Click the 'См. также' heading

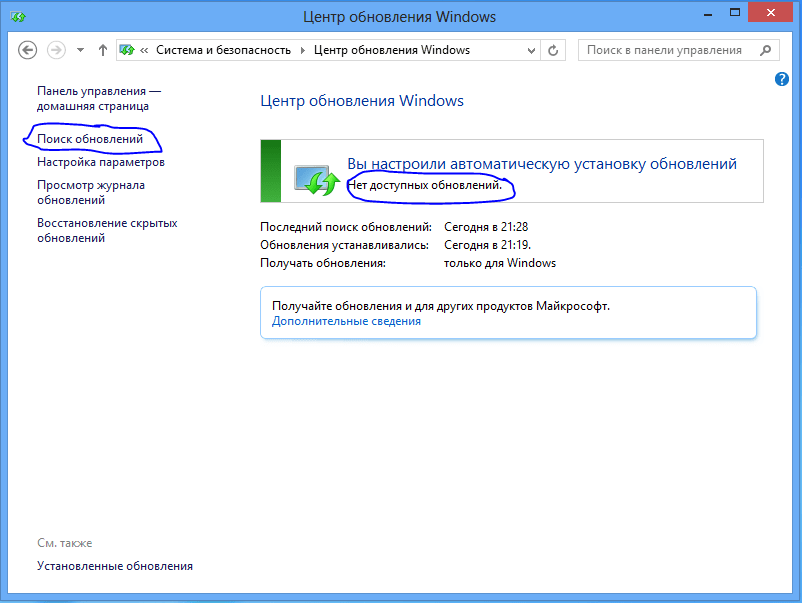tap(64, 543)
